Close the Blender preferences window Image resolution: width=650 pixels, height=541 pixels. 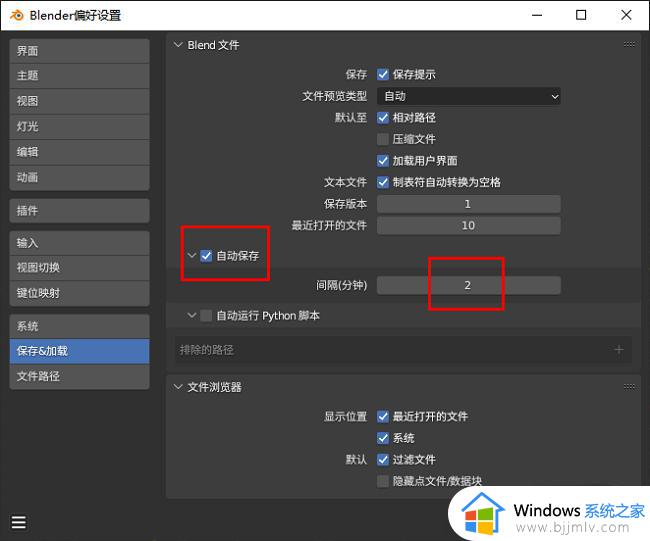pos(626,15)
